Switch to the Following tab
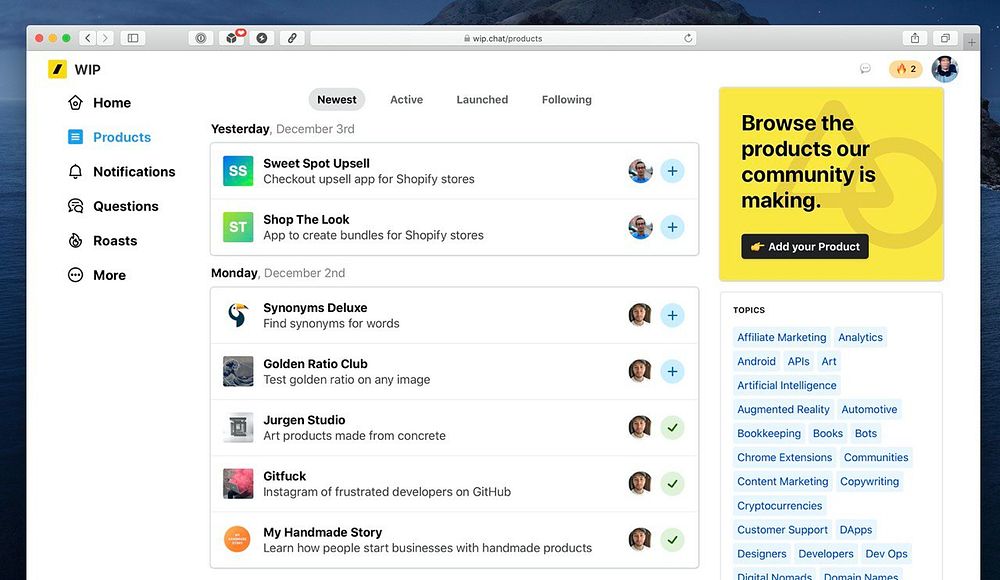 [566, 100]
